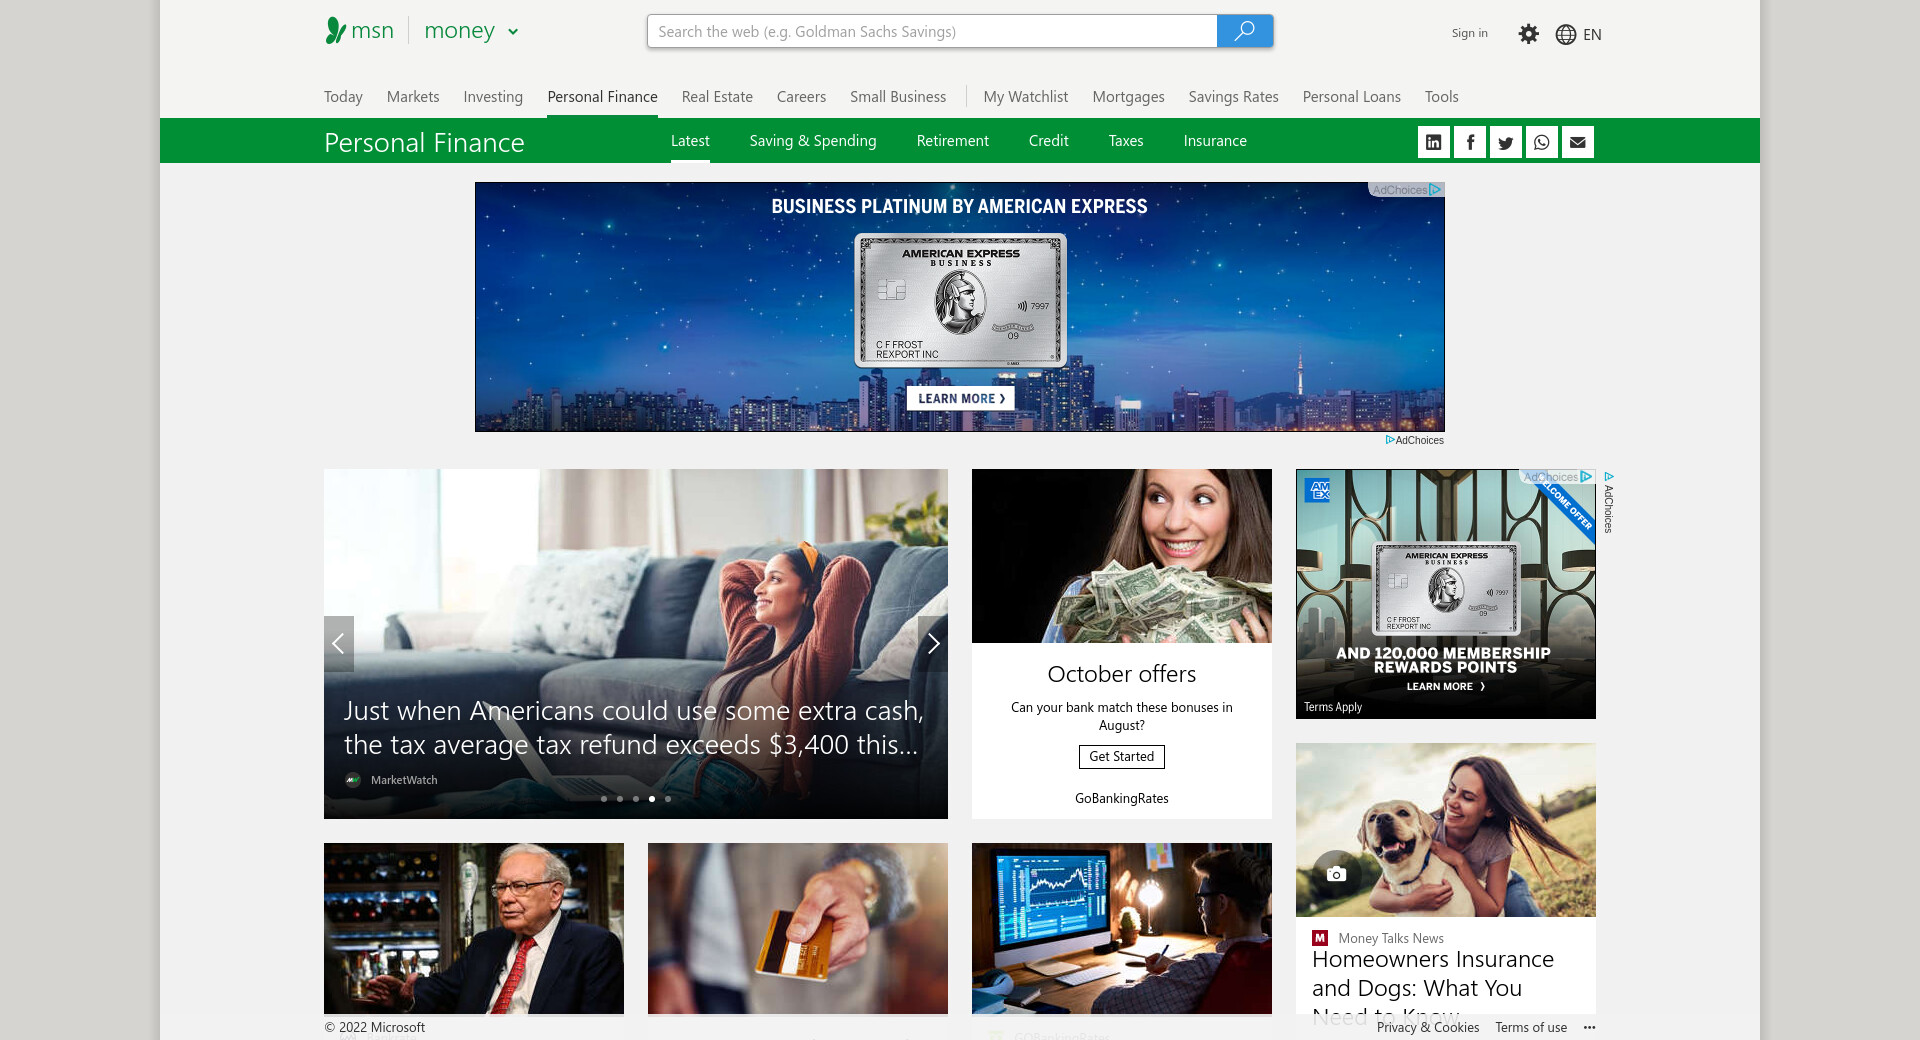Go to previous carousel slide arrow

339,644
